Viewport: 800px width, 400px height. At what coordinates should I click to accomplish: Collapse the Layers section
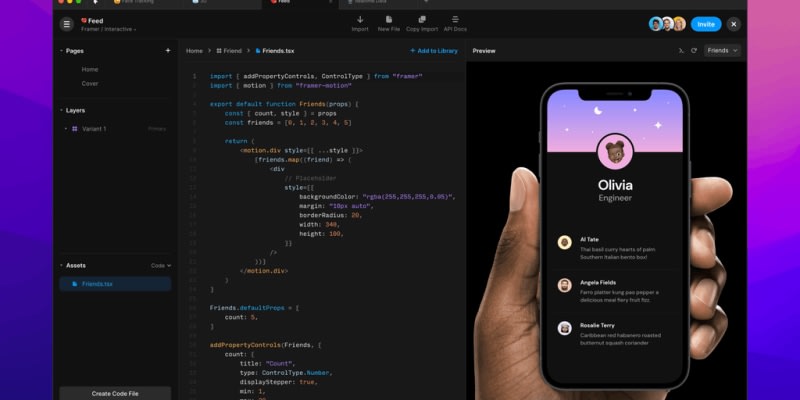(x=62, y=110)
